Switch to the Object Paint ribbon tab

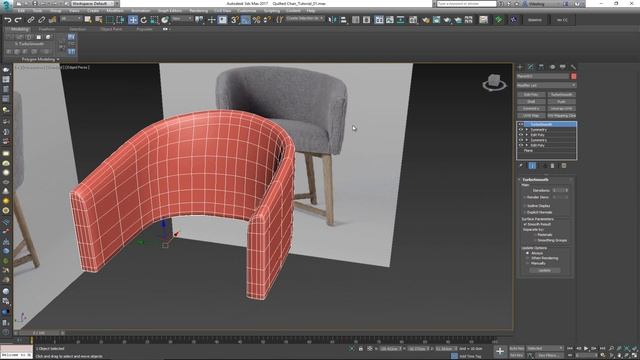click(111, 29)
